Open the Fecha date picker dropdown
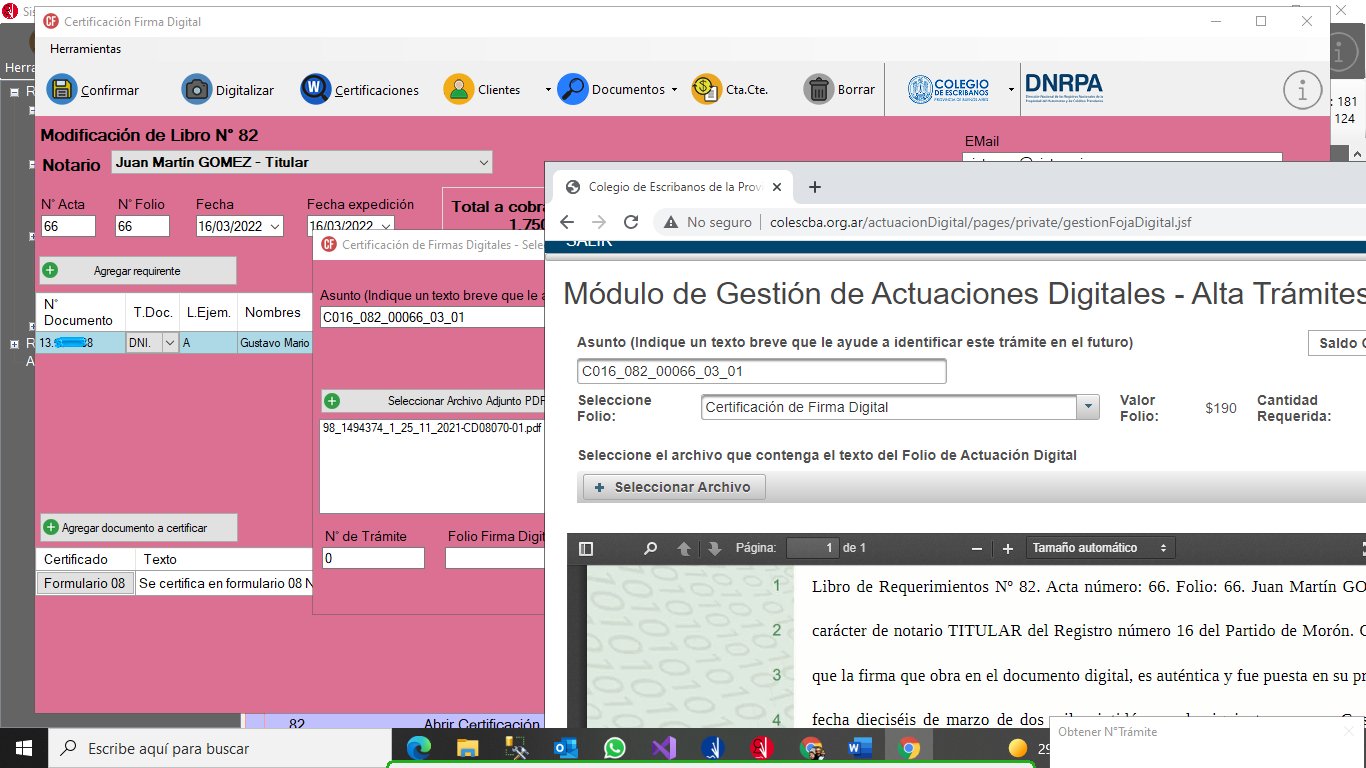 (x=273, y=226)
